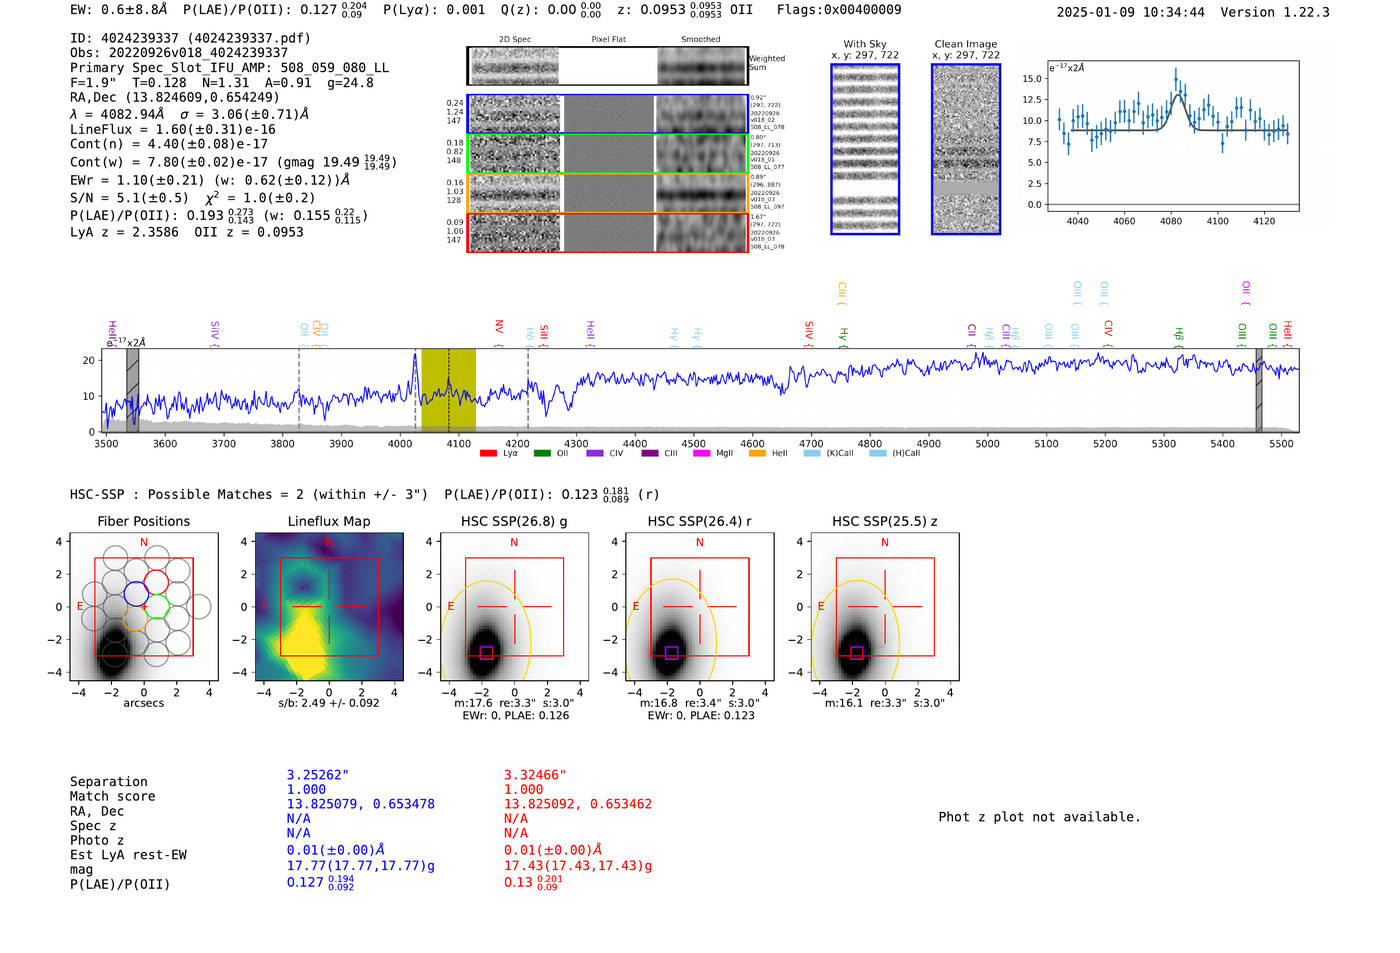The image size is (1400, 953).
Task: Click the blue separation value 3.25262"
Action: click(318, 775)
